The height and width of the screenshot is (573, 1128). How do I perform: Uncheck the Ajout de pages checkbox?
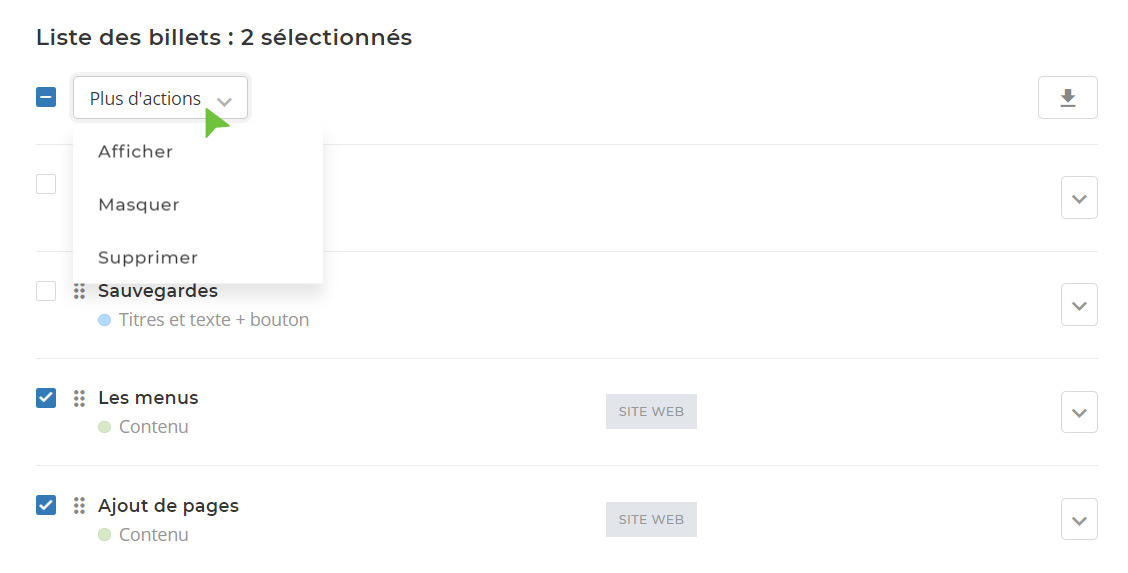[46, 505]
